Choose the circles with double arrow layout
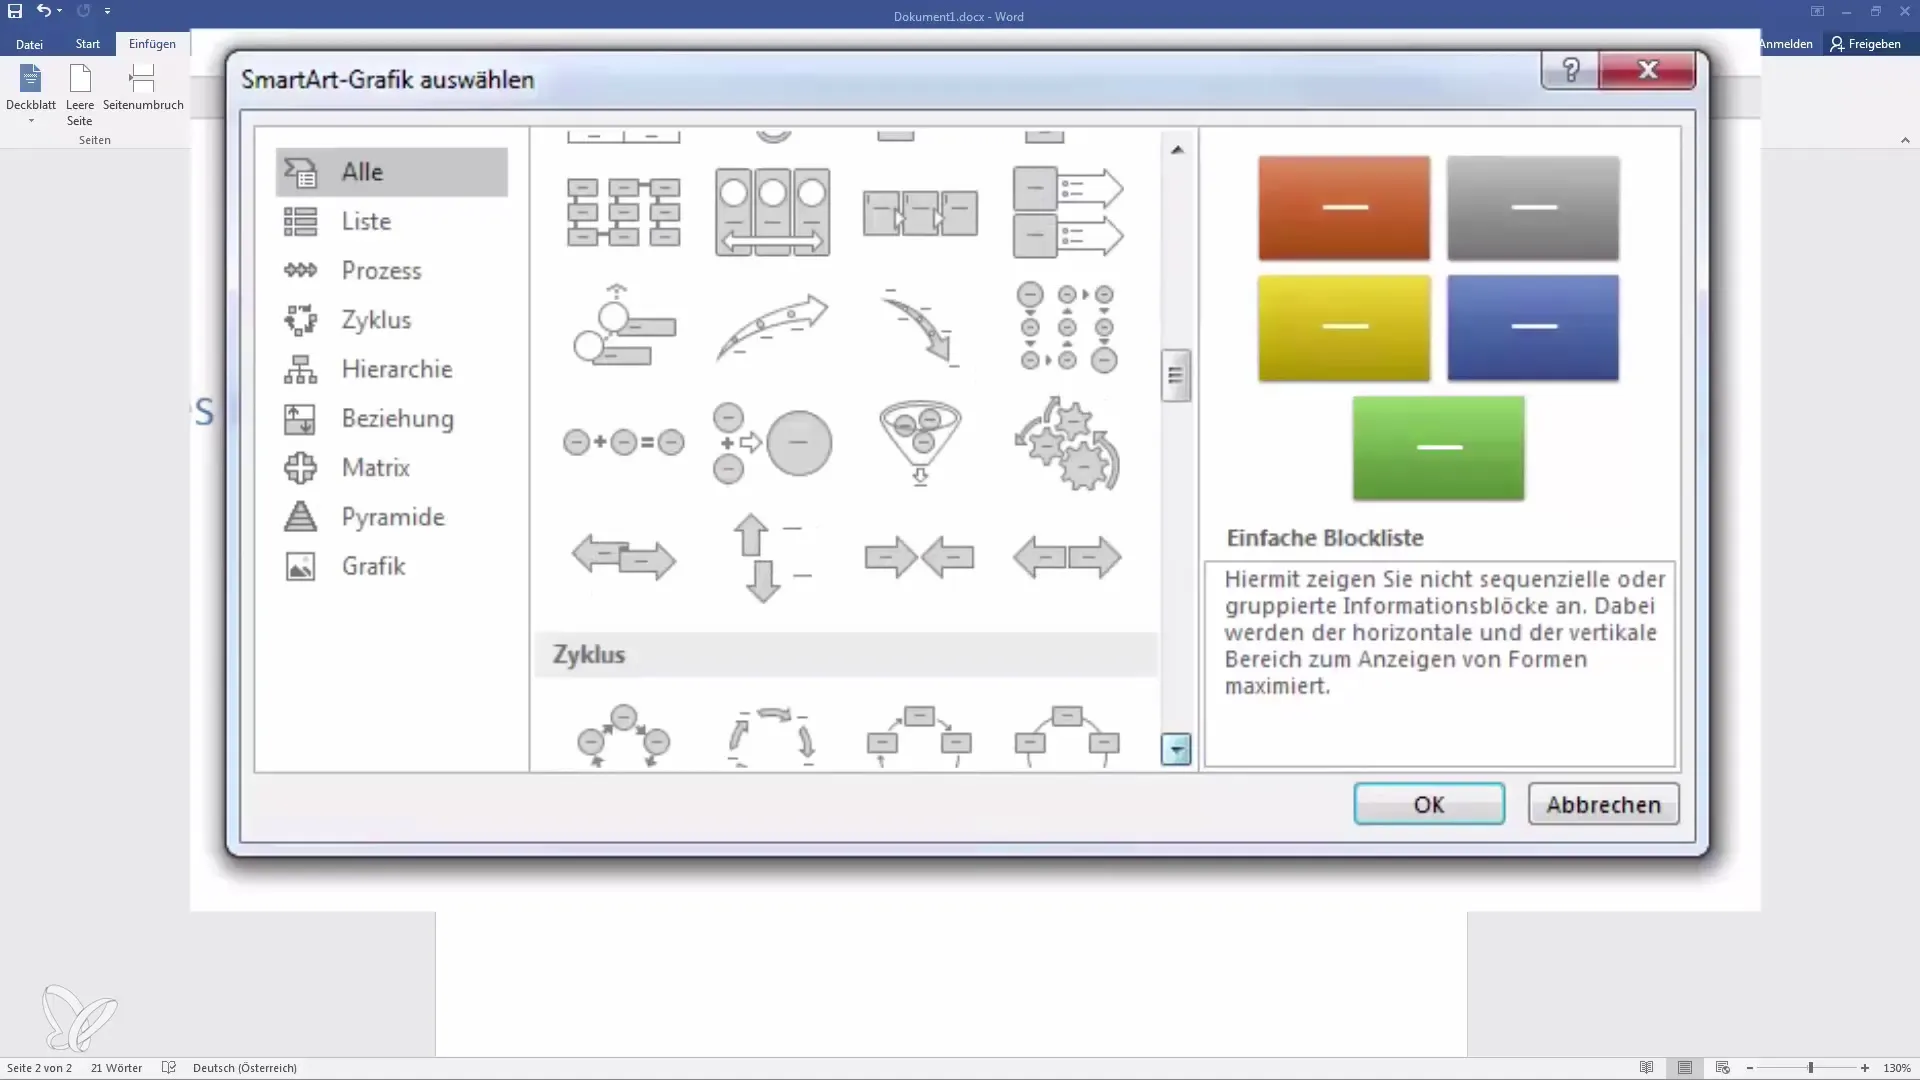This screenshot has height=1080, width=1920. (772, 212)
